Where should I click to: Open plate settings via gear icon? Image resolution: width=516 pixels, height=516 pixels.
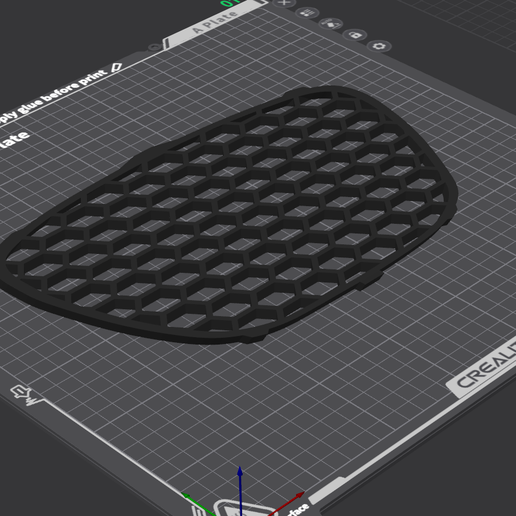[x=380, y=46]
